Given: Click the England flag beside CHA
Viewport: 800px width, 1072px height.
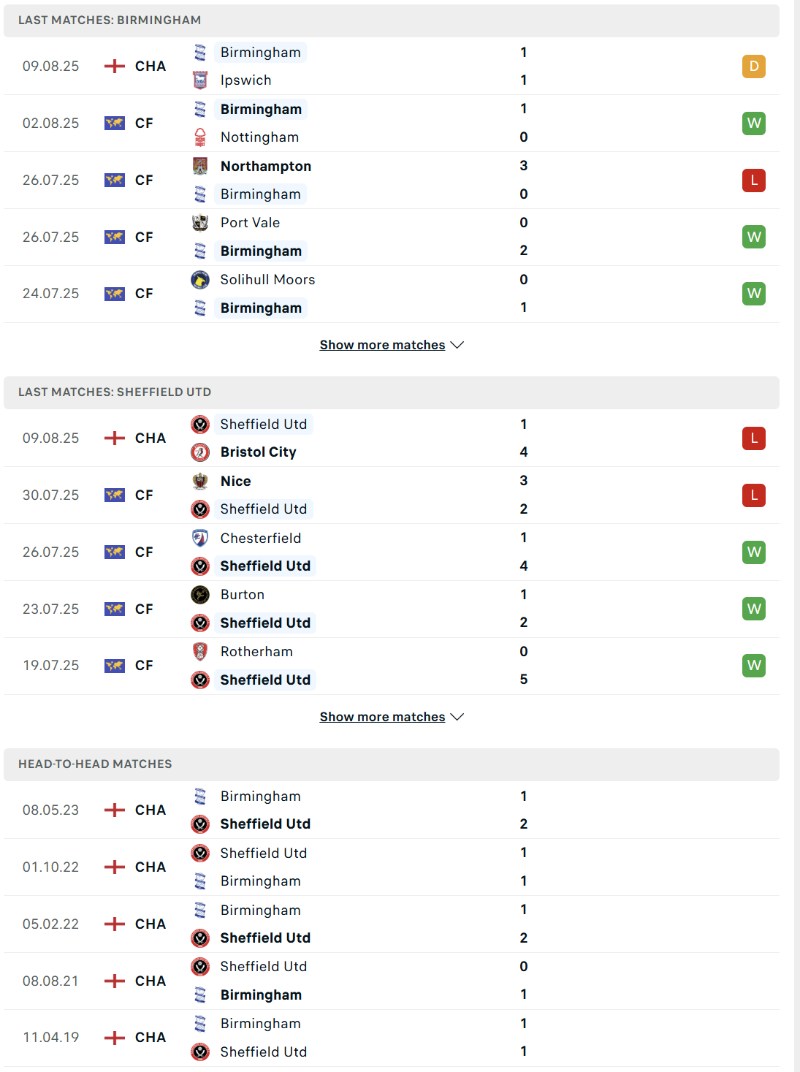Looking at the screenshot, I should 113,66.
